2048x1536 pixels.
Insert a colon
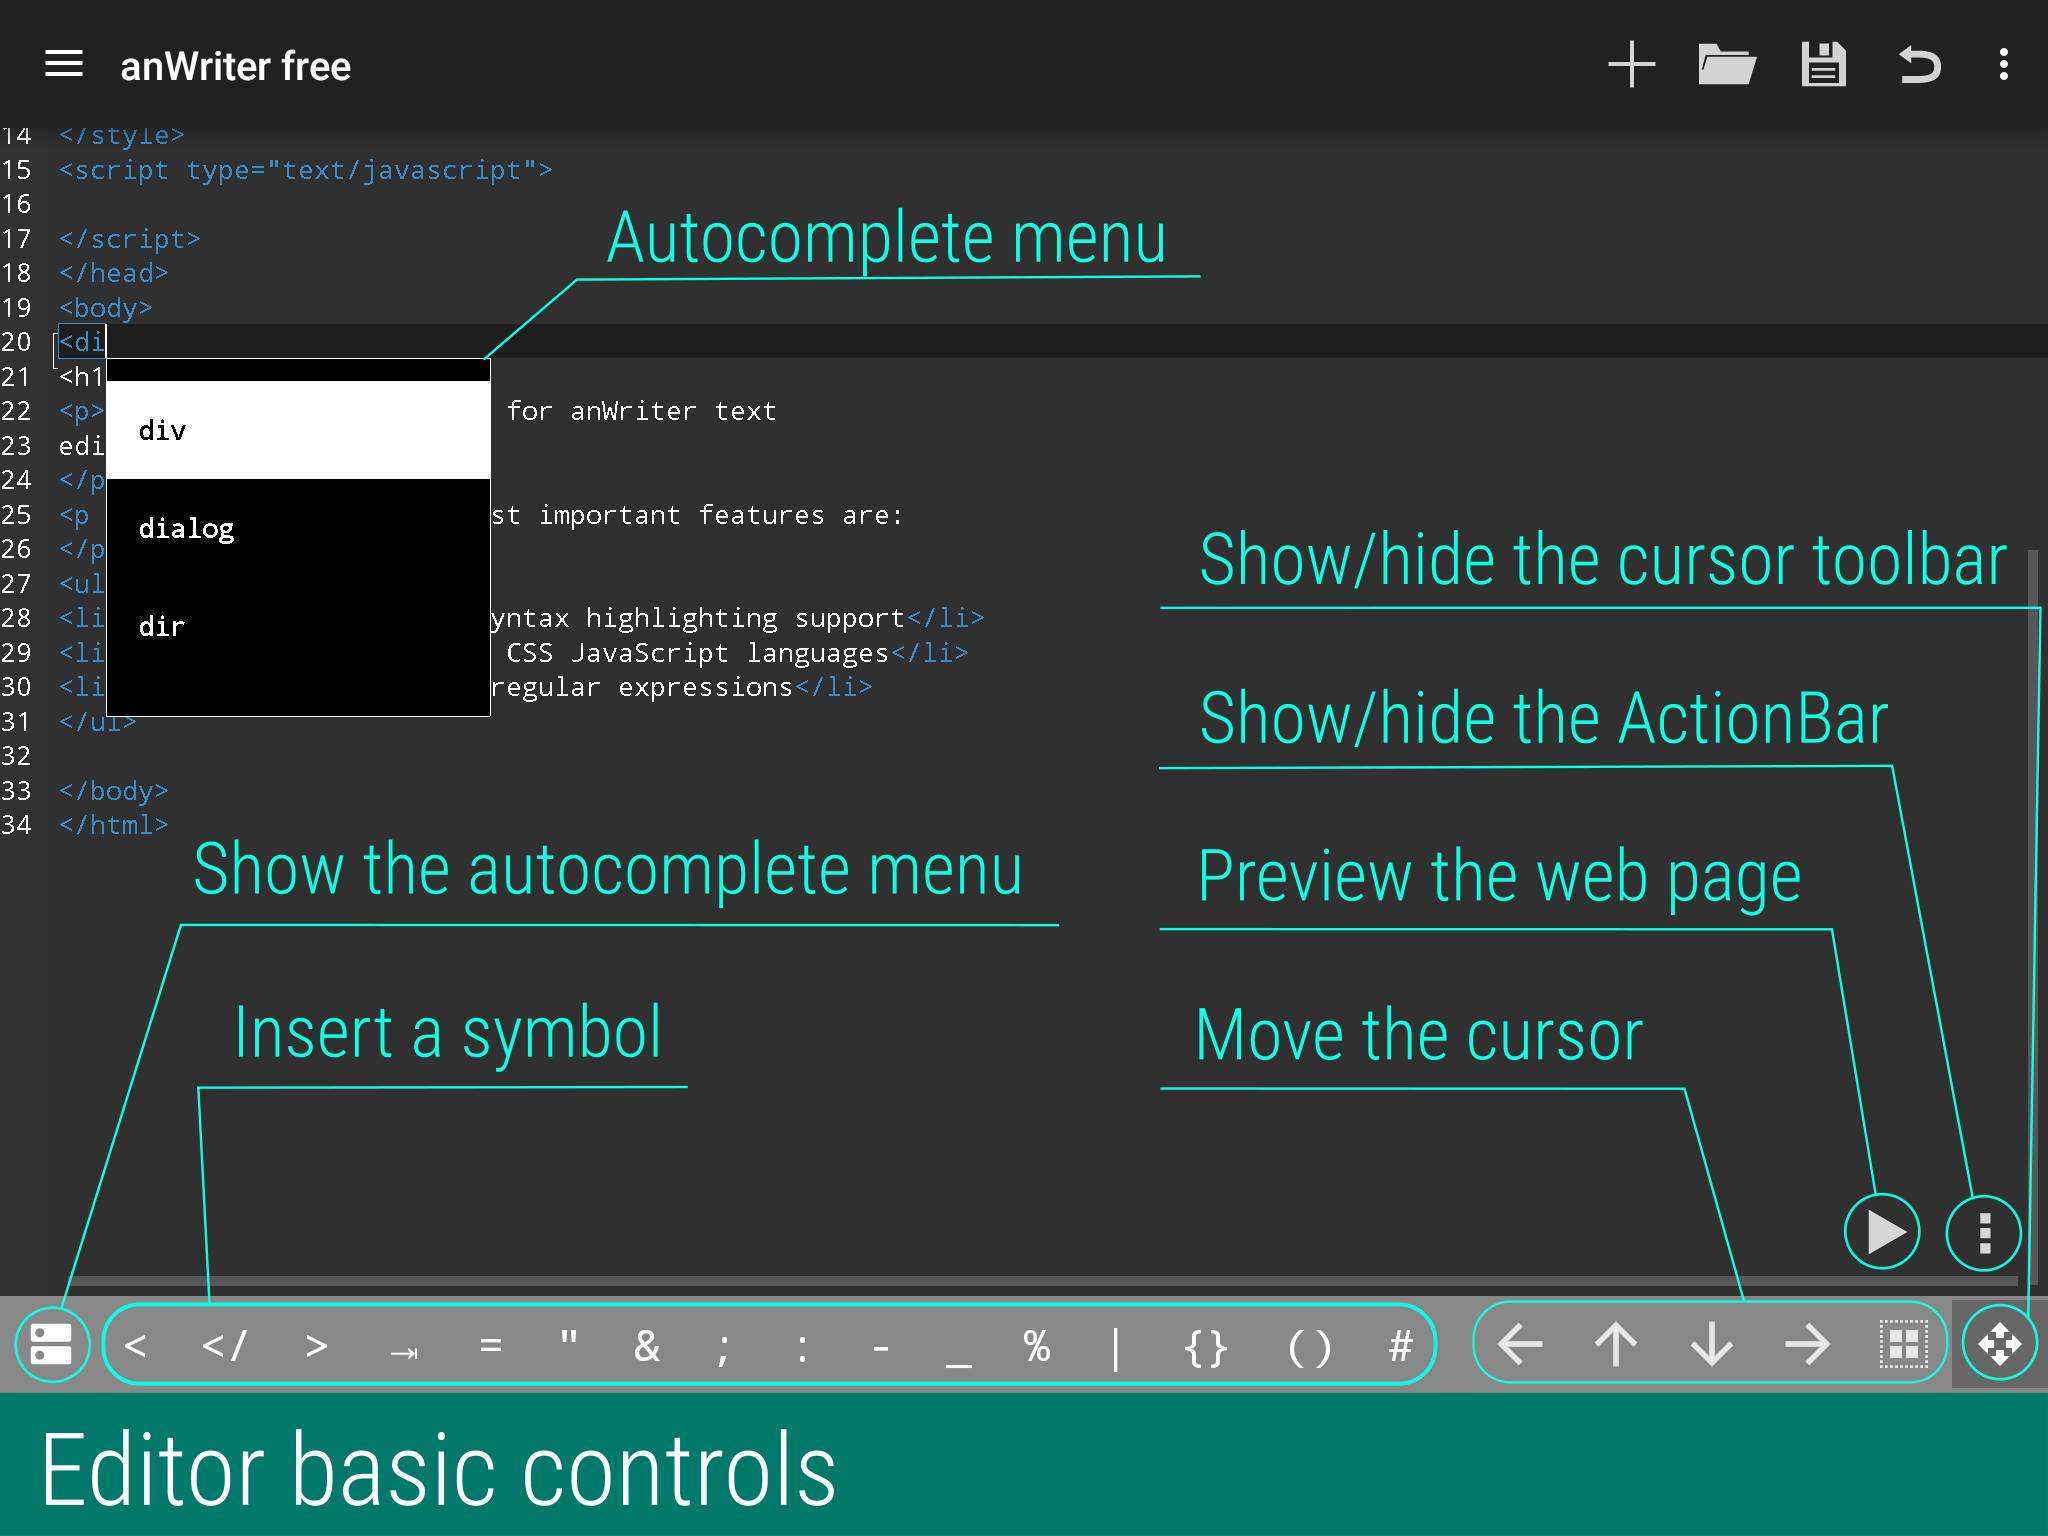802,1348
